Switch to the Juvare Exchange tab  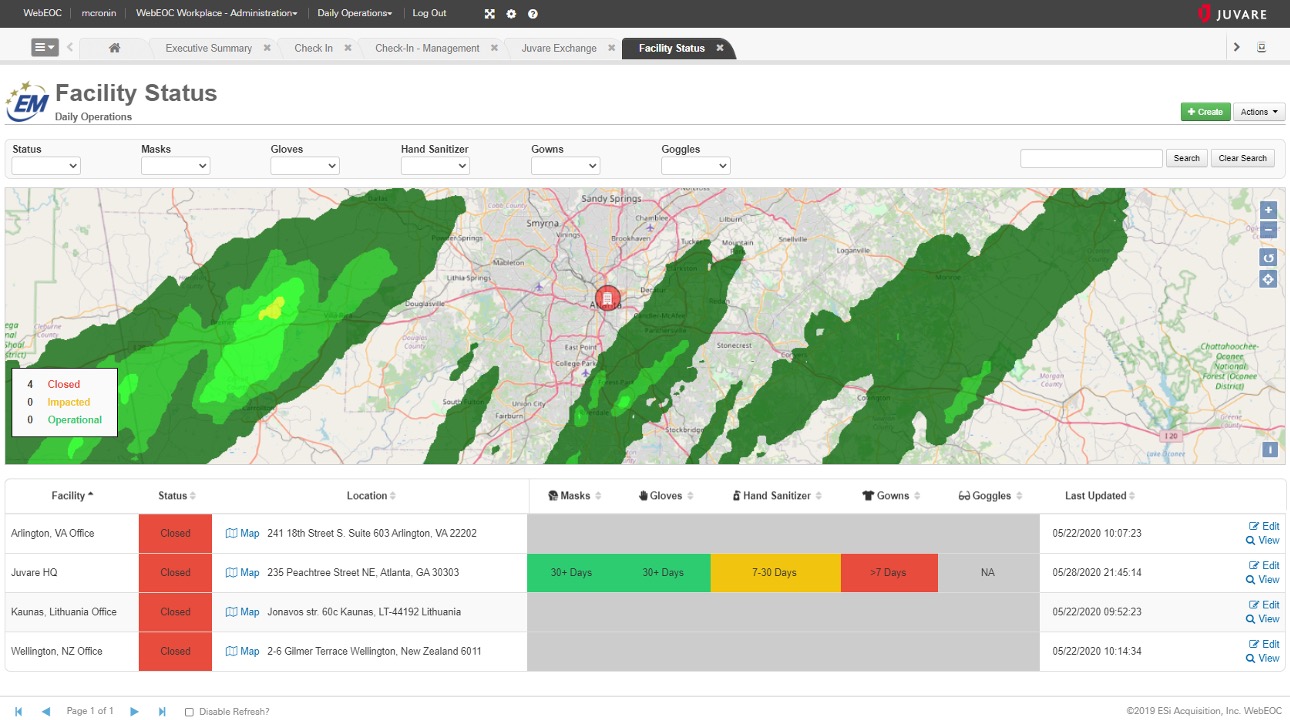tap(559, 48)
